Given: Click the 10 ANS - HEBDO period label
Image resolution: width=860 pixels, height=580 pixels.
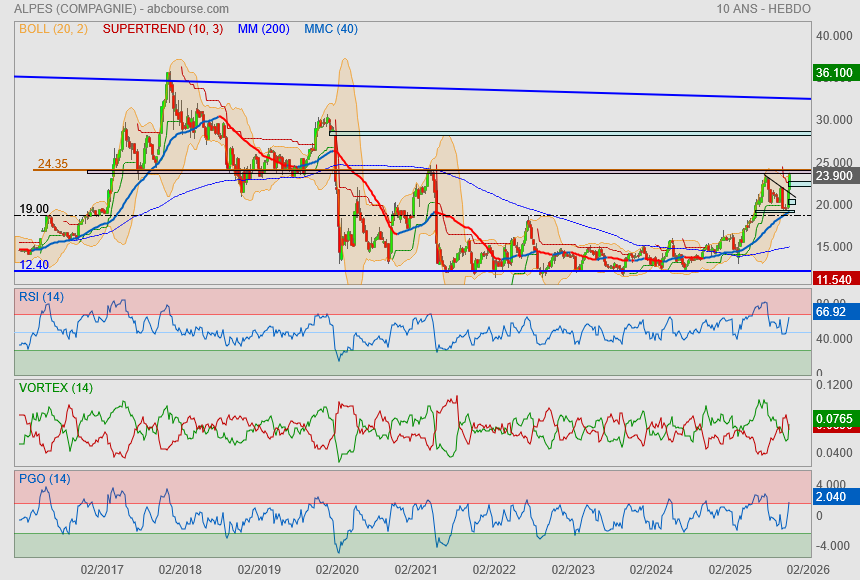Looking at the screenshot, I should tap(763, 8).
